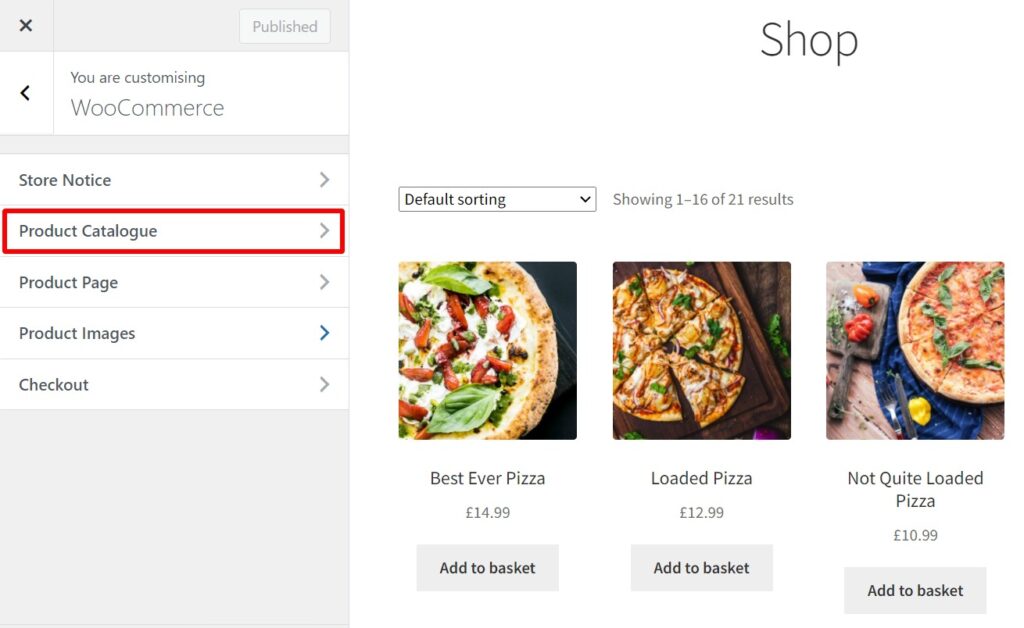Click the Product Catalogue arrow icon
This screenshot has width=1024, height=628.
click(x=323, y=231)
